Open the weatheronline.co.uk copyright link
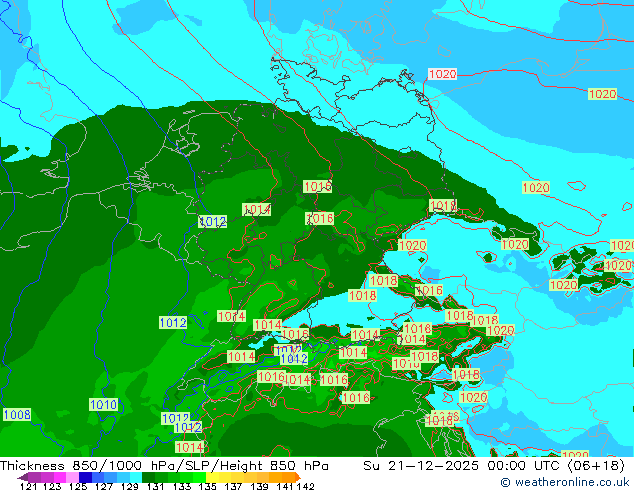 coord(565,482)
